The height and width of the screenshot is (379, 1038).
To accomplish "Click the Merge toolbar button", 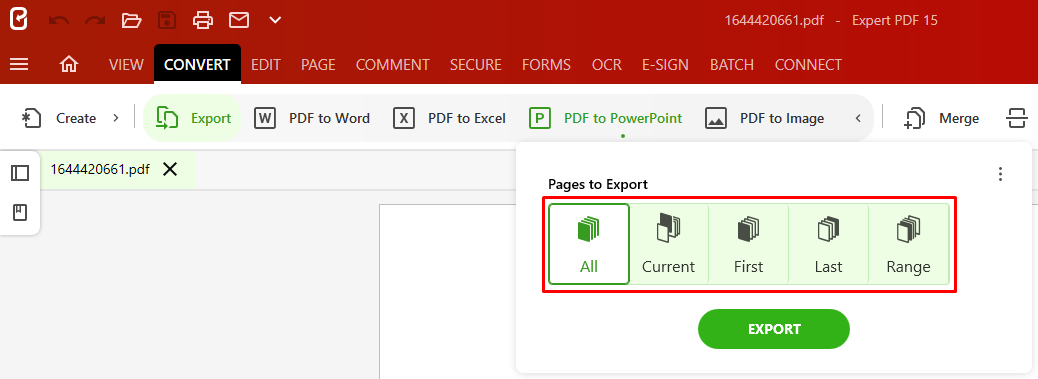I will pyautogui.click(x=941, y=118).
